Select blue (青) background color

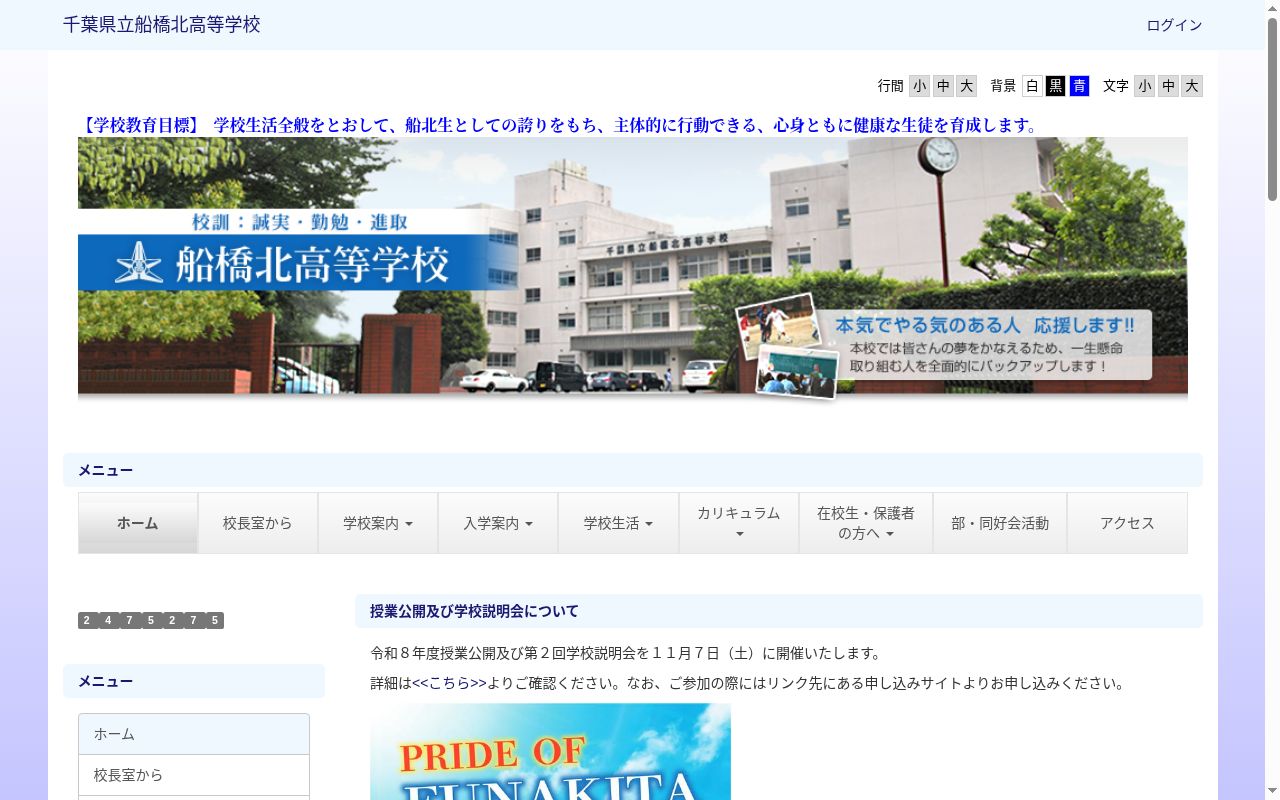pyautogui.click(x=1079, y=86)
